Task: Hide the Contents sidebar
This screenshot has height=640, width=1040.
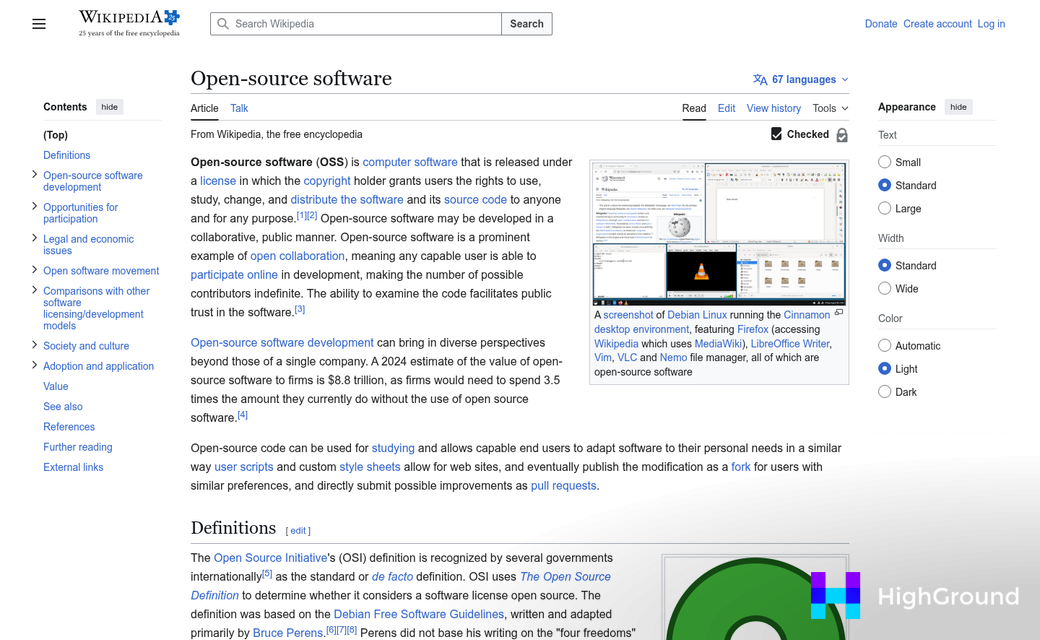Action: (x=109, y=107)
